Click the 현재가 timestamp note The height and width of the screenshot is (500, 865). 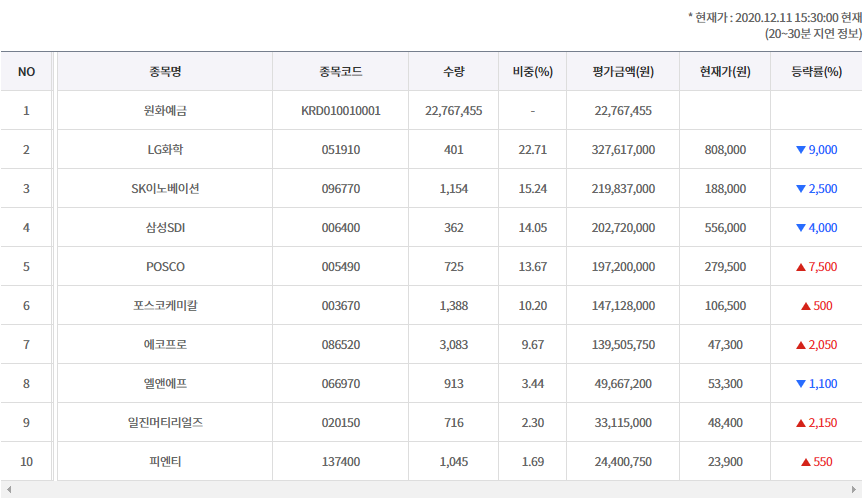point(775,18)
